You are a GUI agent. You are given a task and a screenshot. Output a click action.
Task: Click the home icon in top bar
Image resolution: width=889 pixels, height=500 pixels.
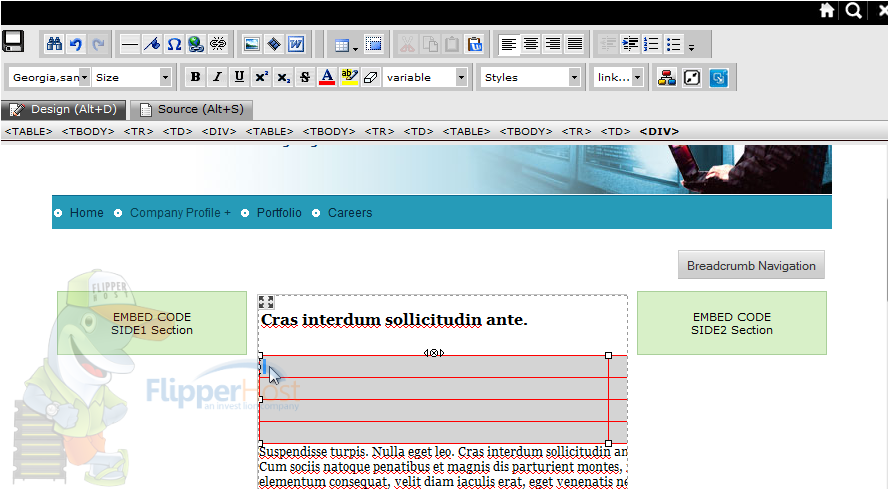coord(827,10)
